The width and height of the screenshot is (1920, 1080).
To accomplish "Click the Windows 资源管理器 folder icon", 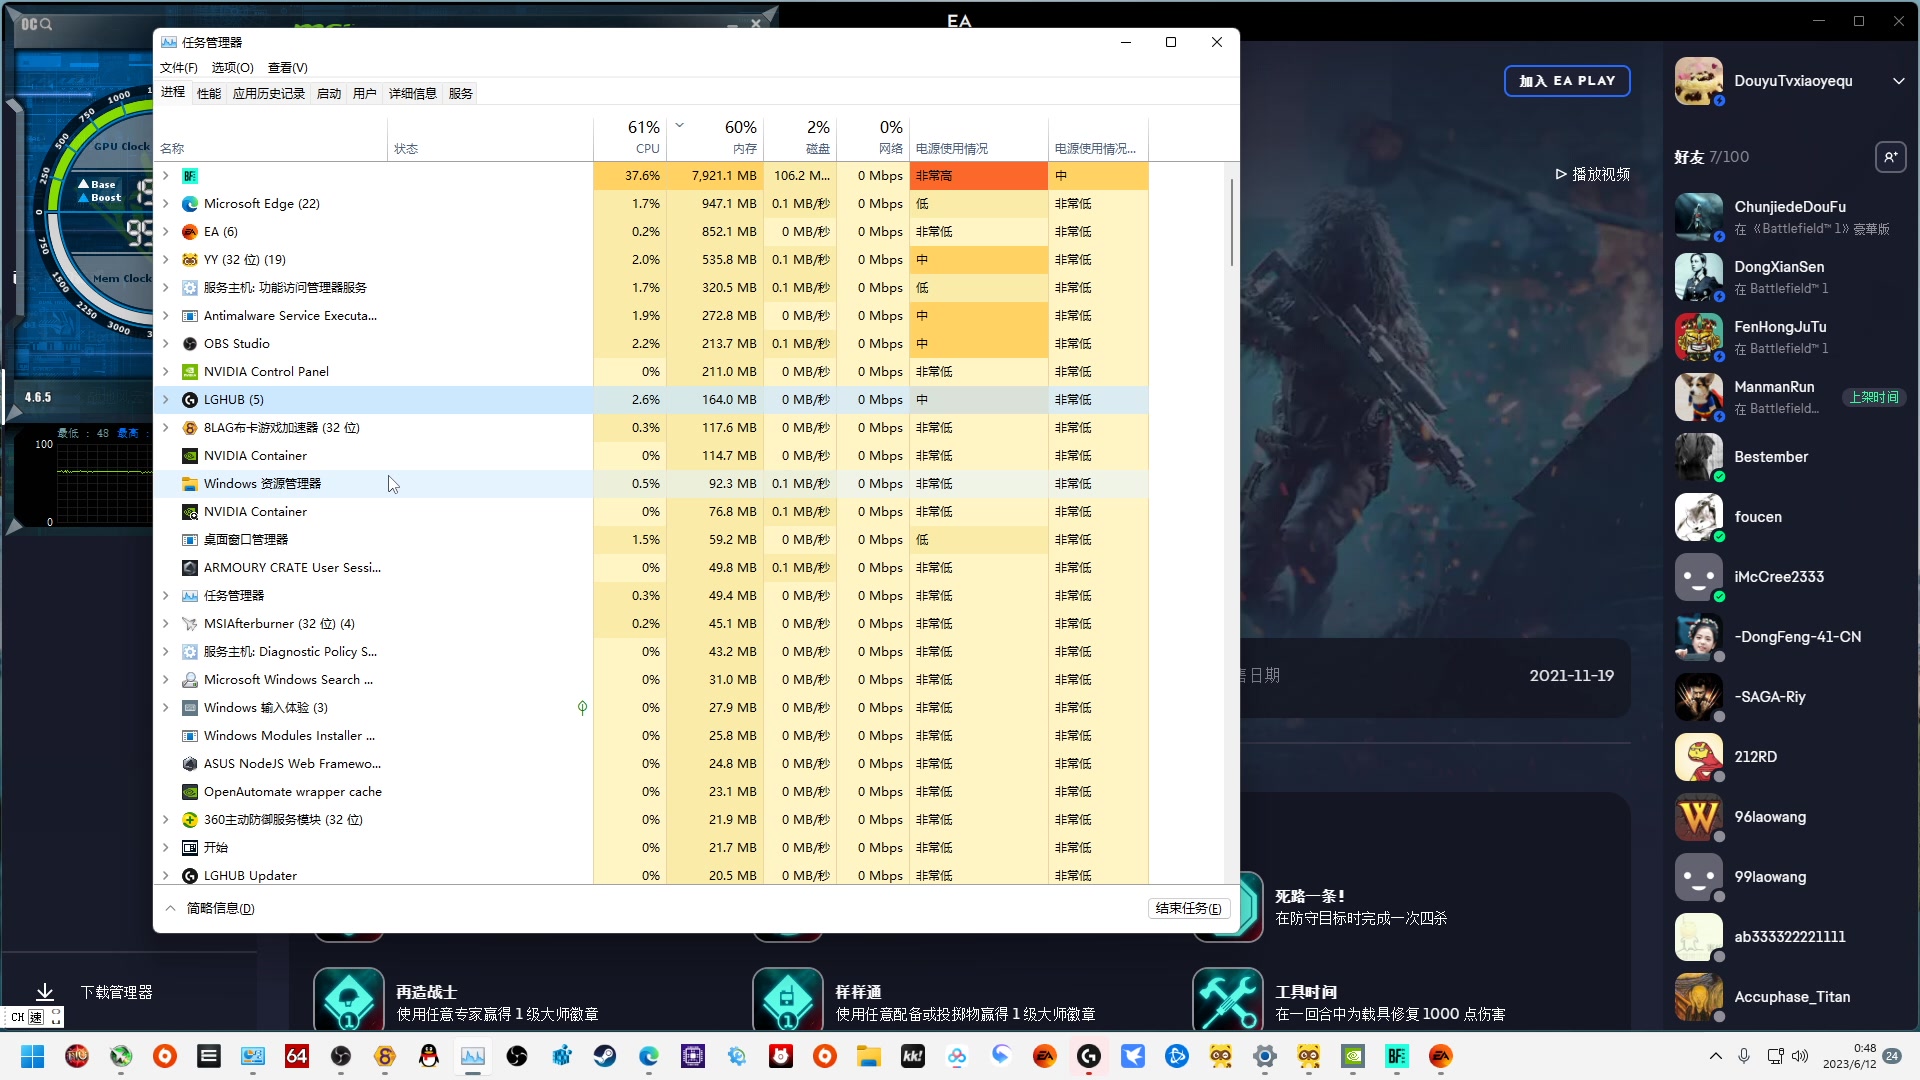I will pos(190,484).
